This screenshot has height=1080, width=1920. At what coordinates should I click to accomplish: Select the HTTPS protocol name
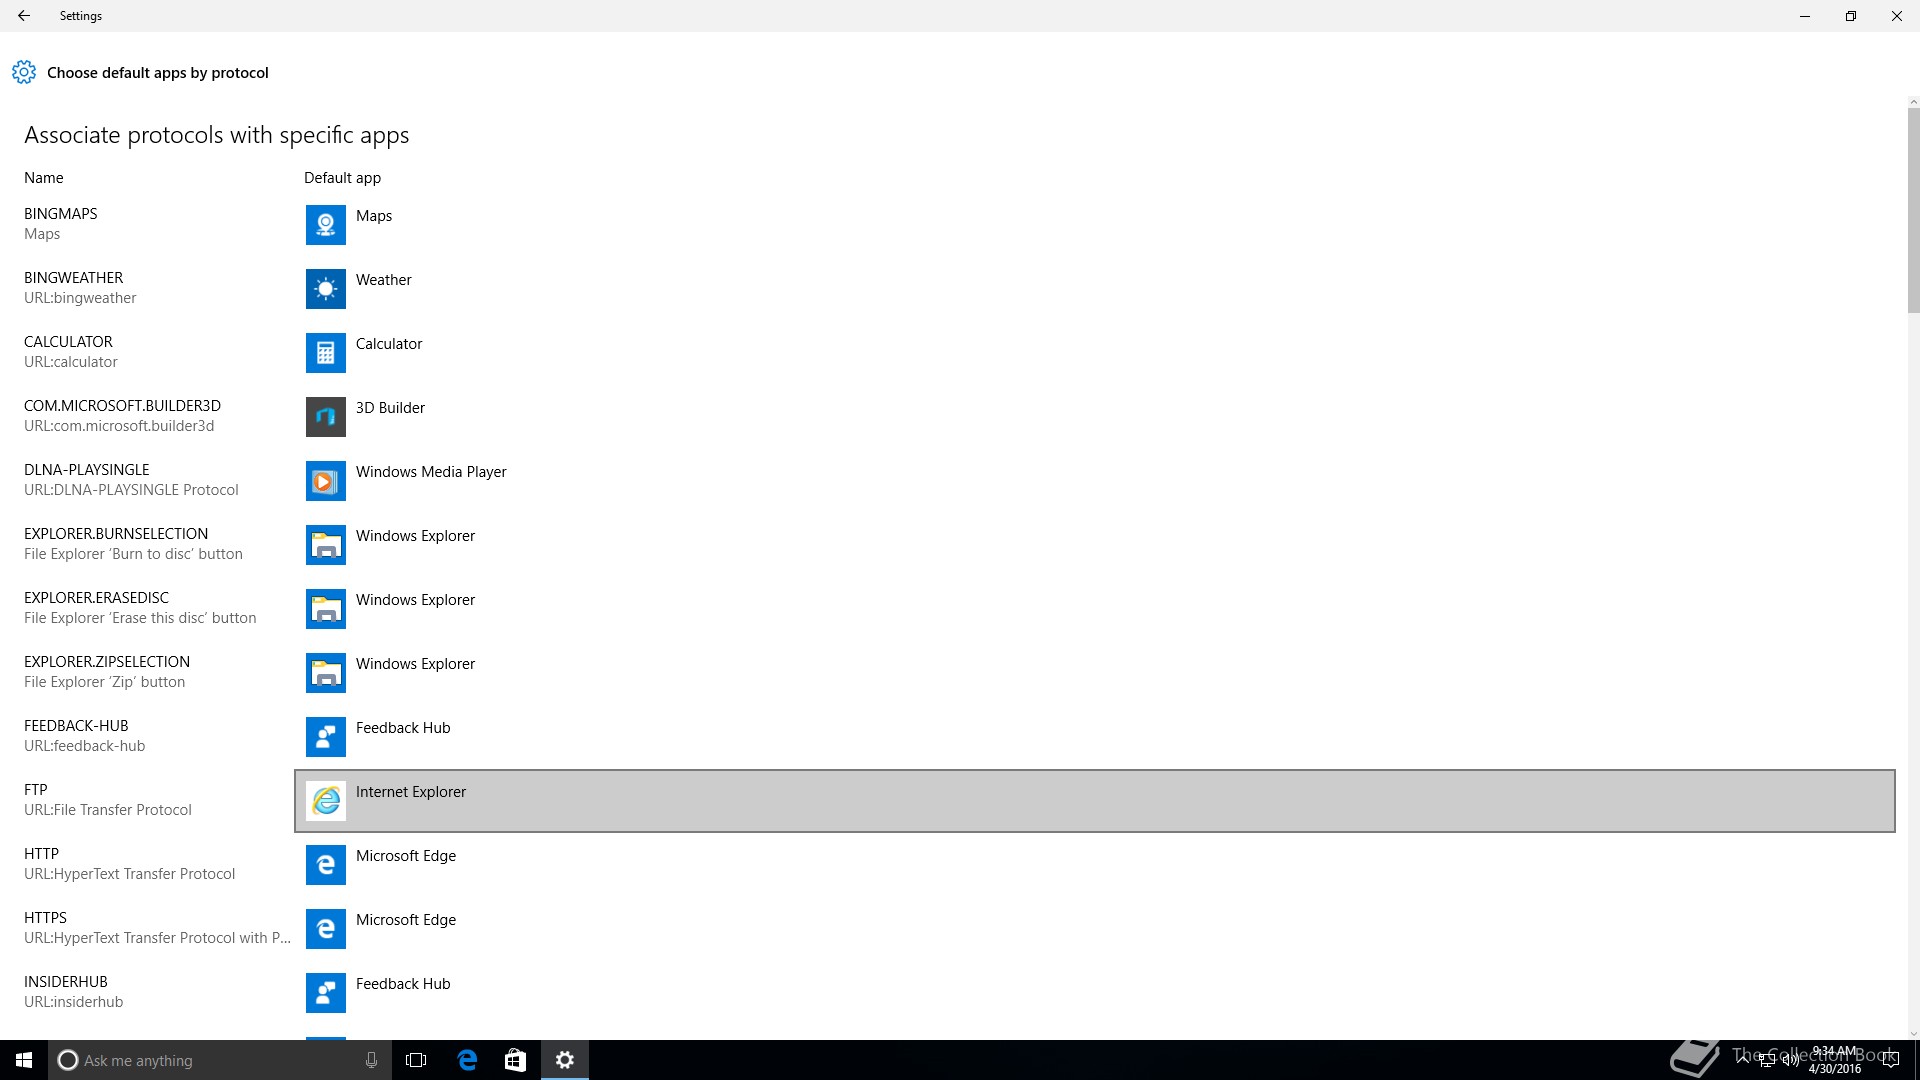45,918
